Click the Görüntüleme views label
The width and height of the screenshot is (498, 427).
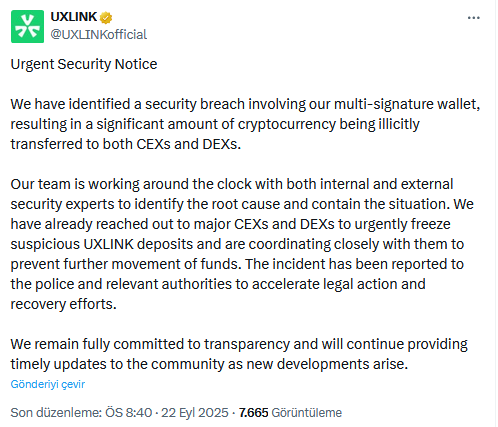[307, 413]
